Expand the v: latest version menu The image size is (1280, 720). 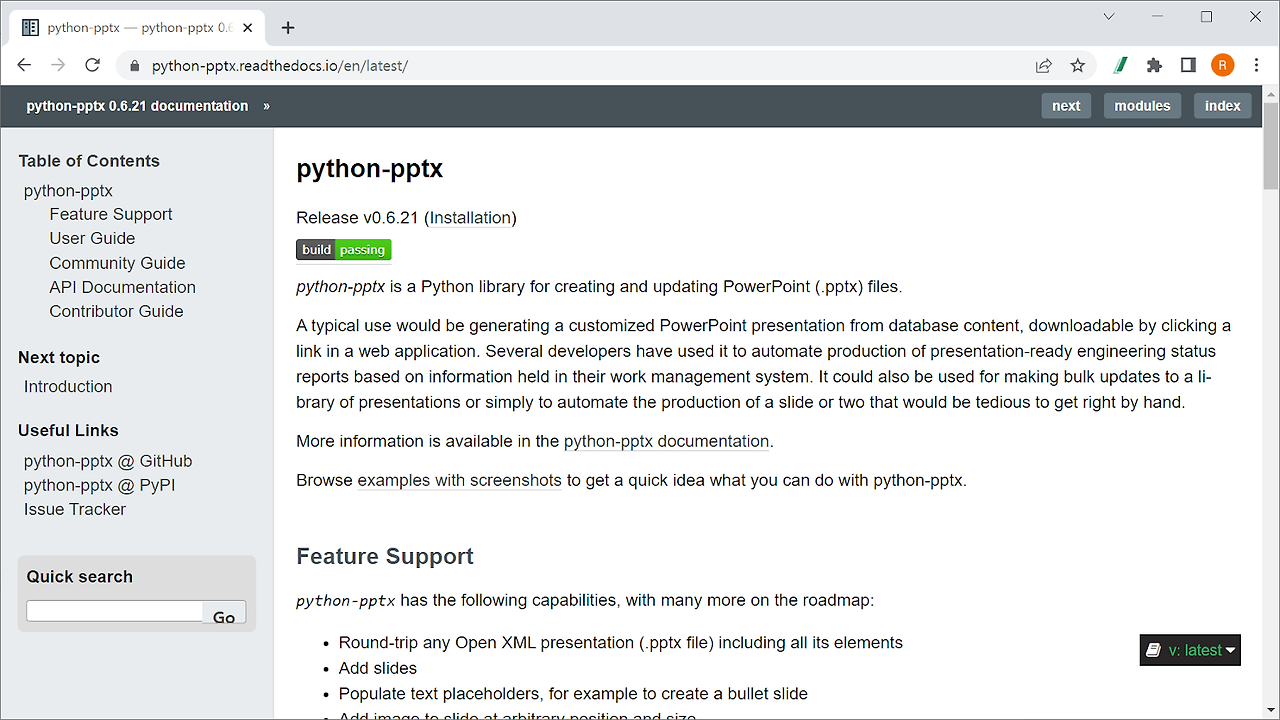click(1190, 650)
